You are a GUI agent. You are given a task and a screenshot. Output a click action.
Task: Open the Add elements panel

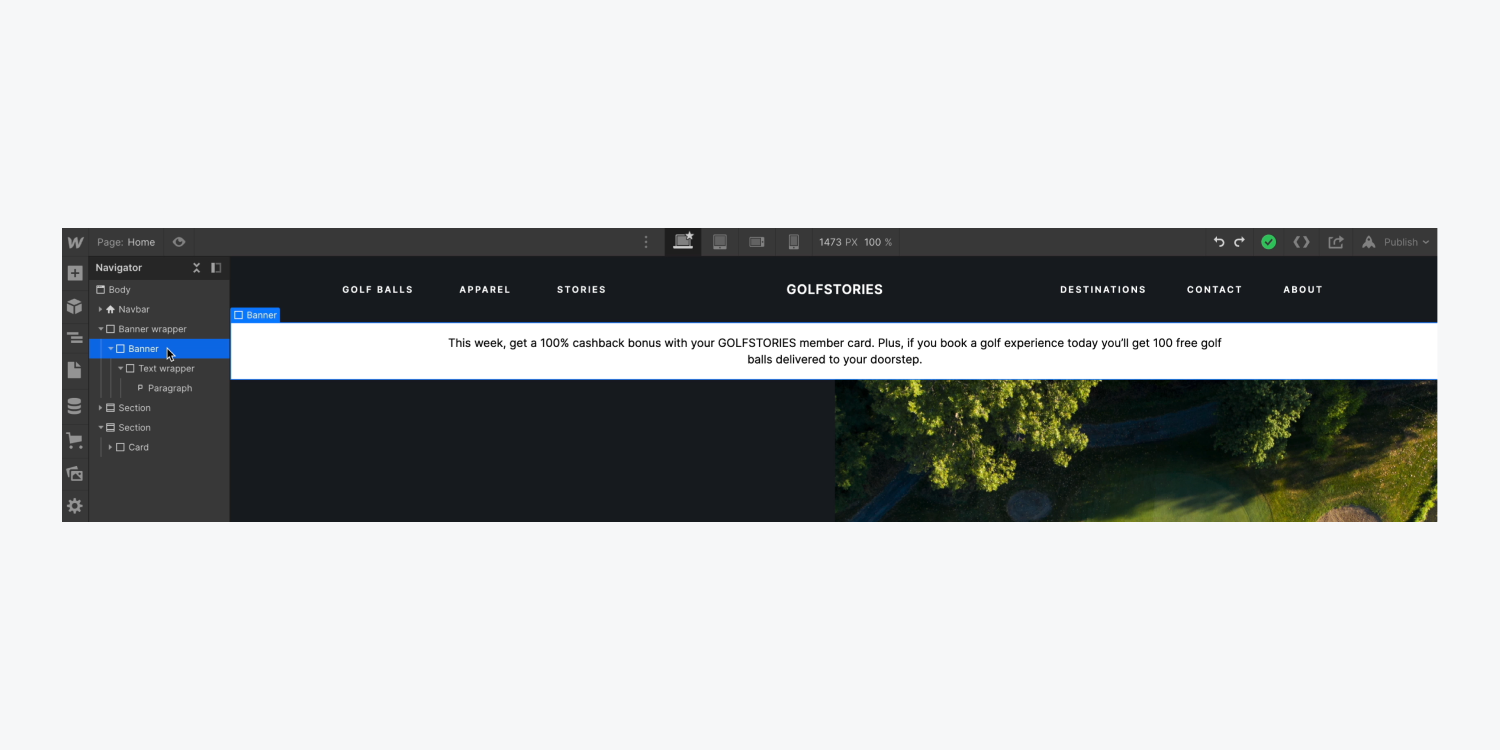click(75, 273)
